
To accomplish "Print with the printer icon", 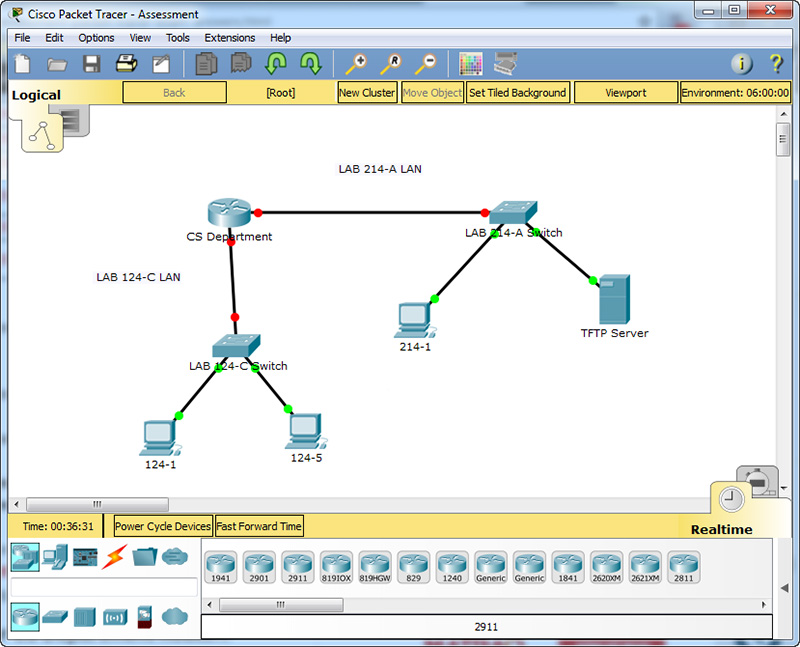I will click(126, 63).
